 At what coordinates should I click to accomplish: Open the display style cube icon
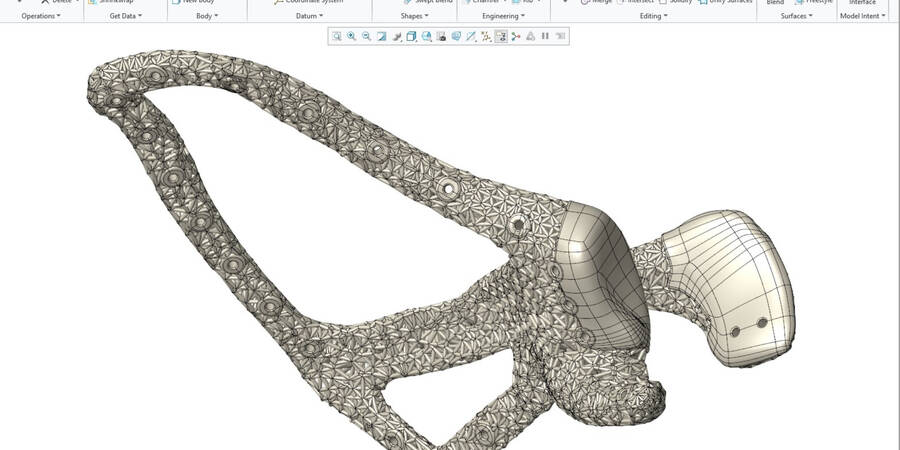point(412,36)
